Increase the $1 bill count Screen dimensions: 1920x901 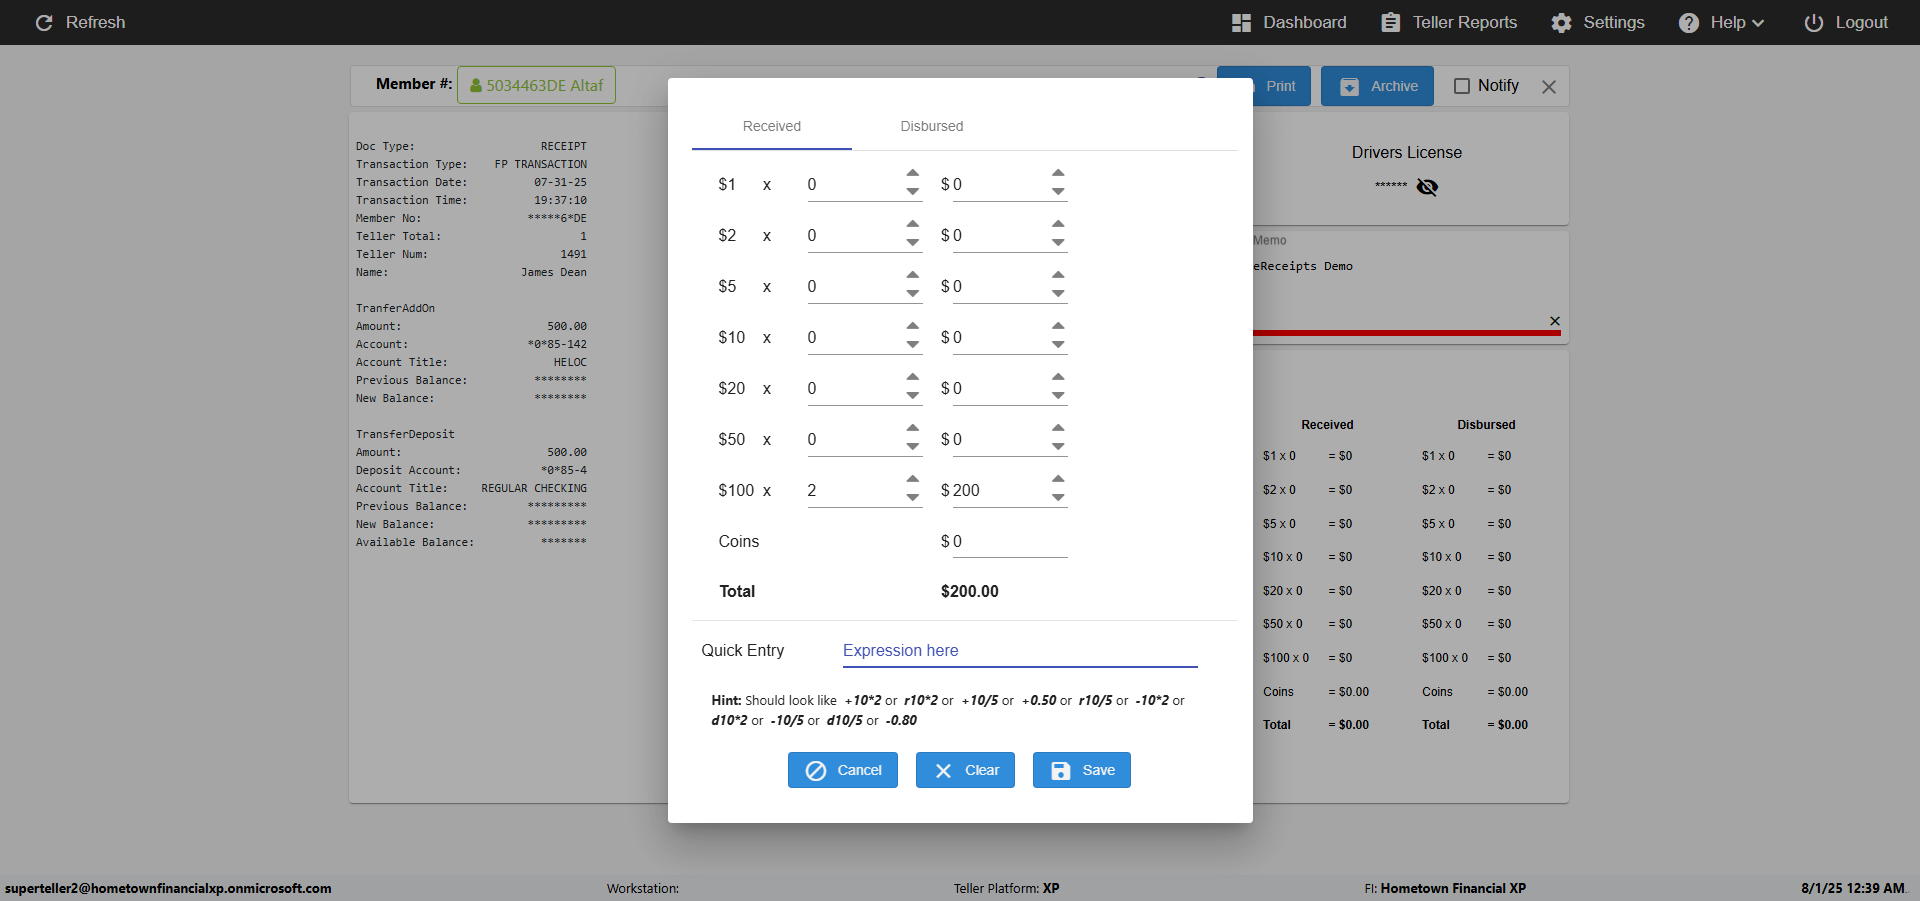913,173
